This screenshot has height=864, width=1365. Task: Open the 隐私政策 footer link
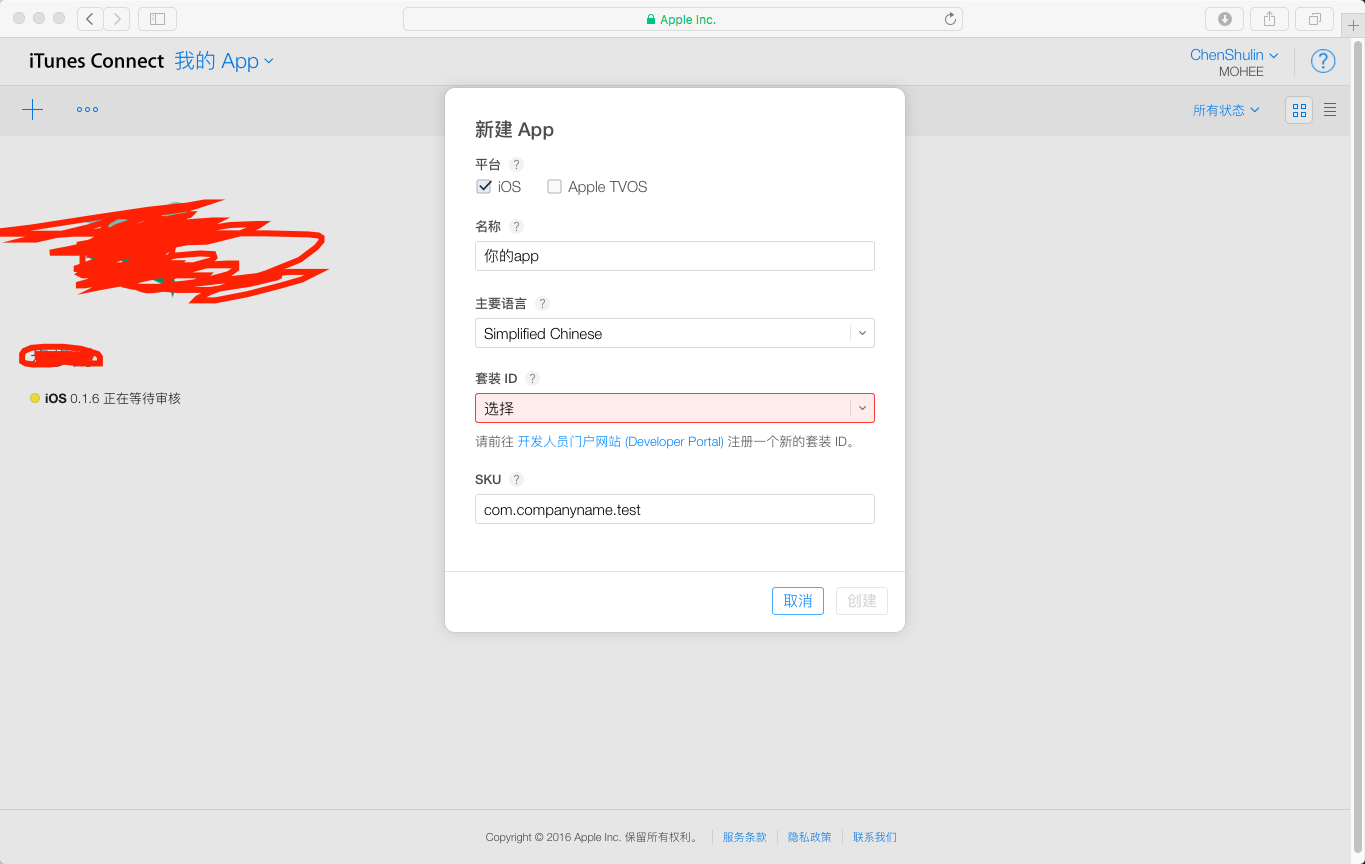(x=810, y=837)
